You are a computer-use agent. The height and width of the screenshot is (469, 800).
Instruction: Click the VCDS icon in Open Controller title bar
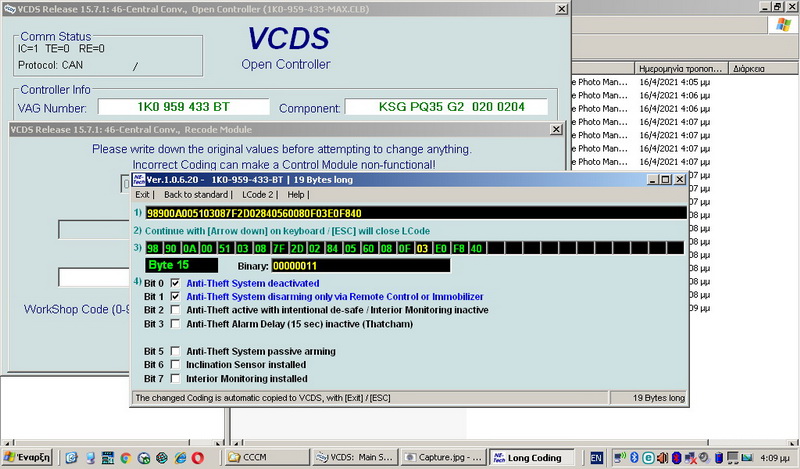coord(10,9)
